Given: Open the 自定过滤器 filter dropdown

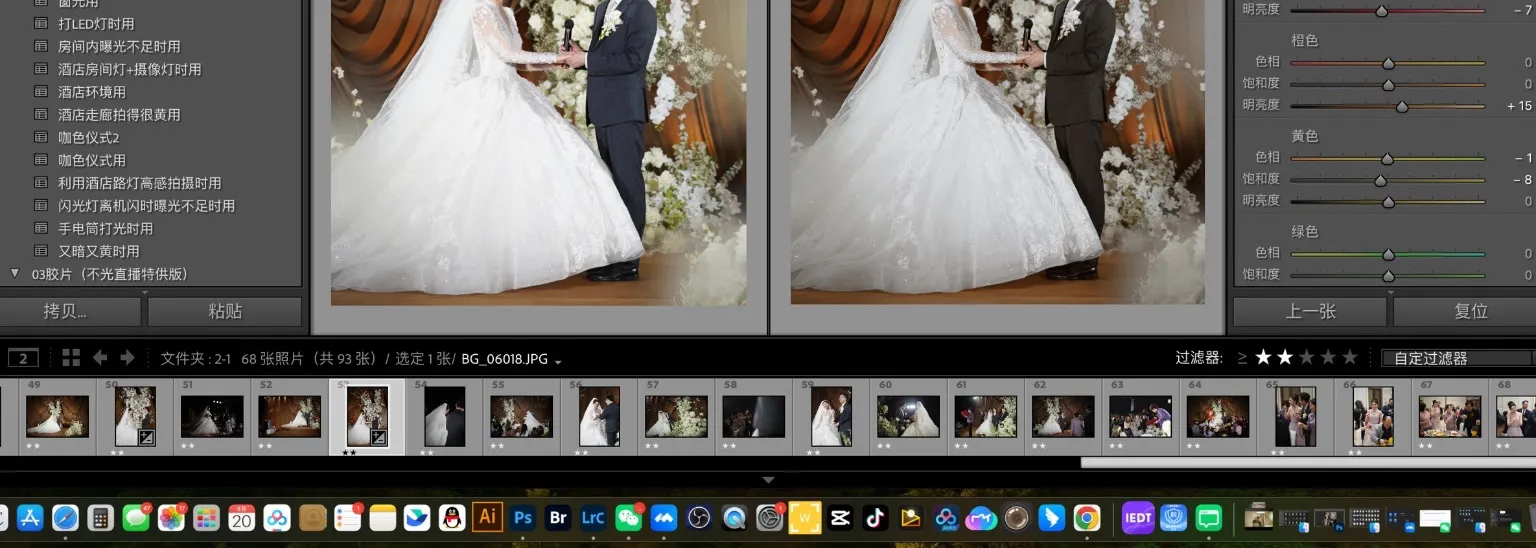Looking at the screenshot, I should (x=1458, y=358).
